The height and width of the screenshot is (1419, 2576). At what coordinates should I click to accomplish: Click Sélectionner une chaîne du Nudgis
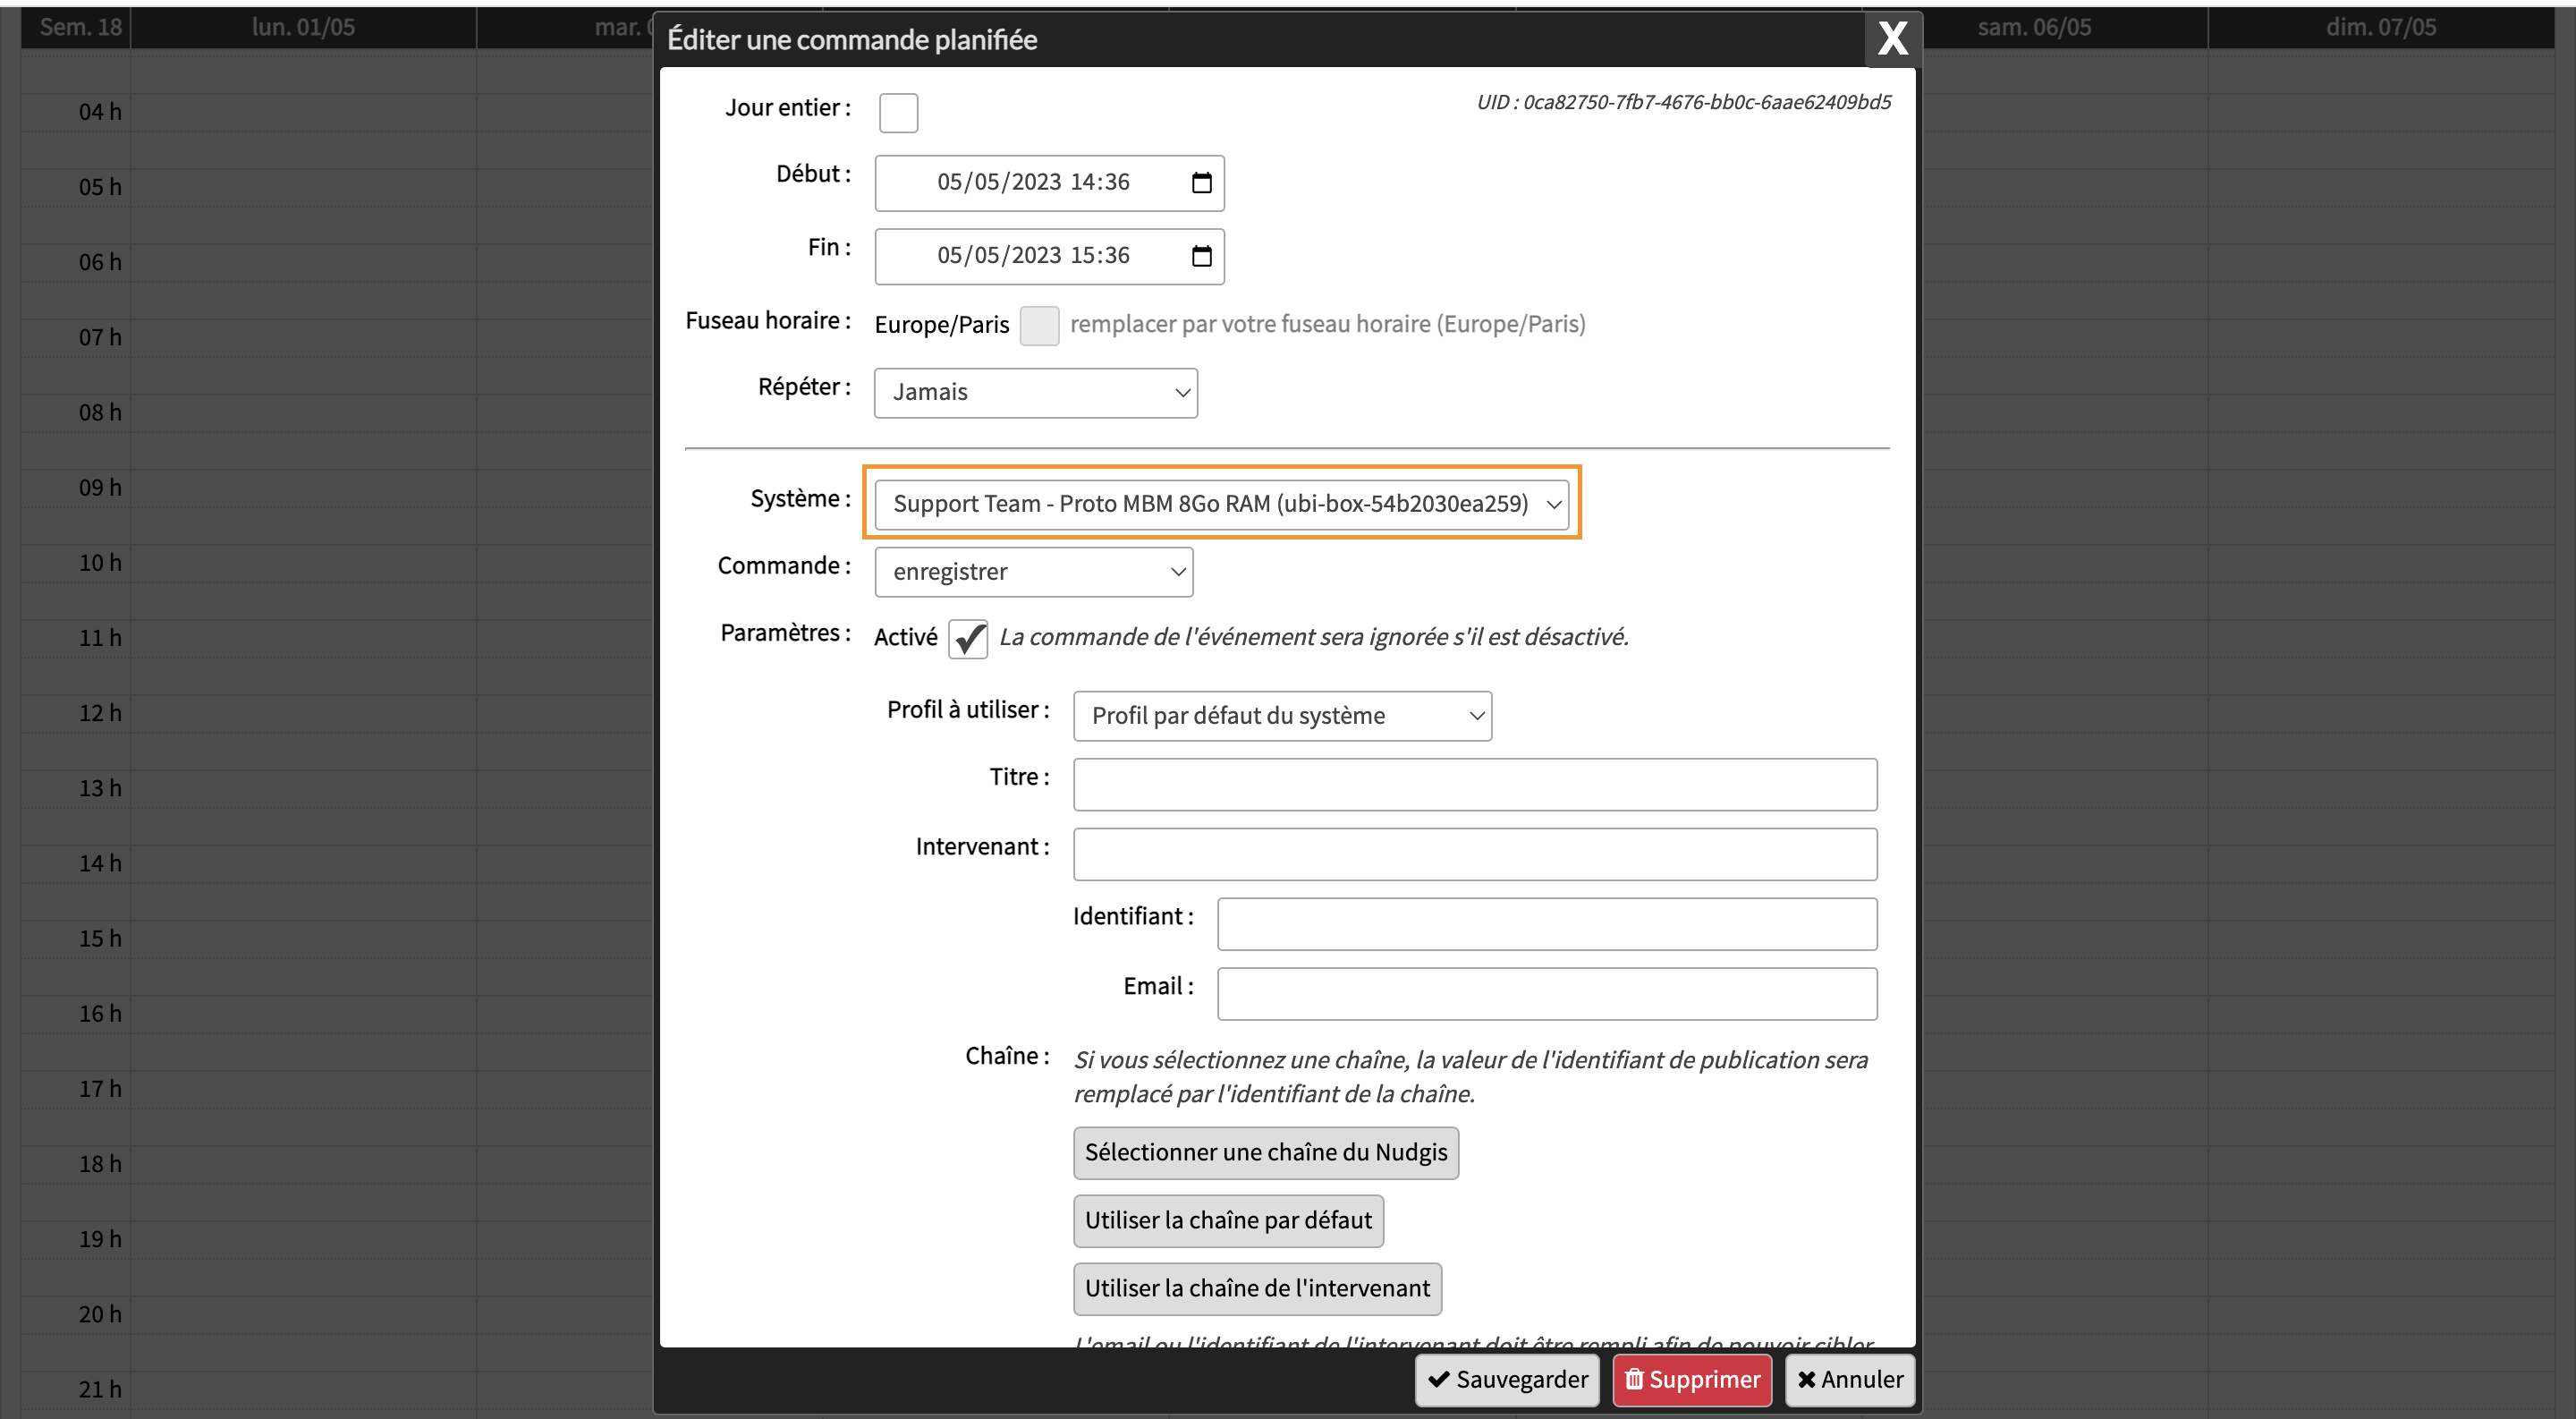coord(1266,1153)
